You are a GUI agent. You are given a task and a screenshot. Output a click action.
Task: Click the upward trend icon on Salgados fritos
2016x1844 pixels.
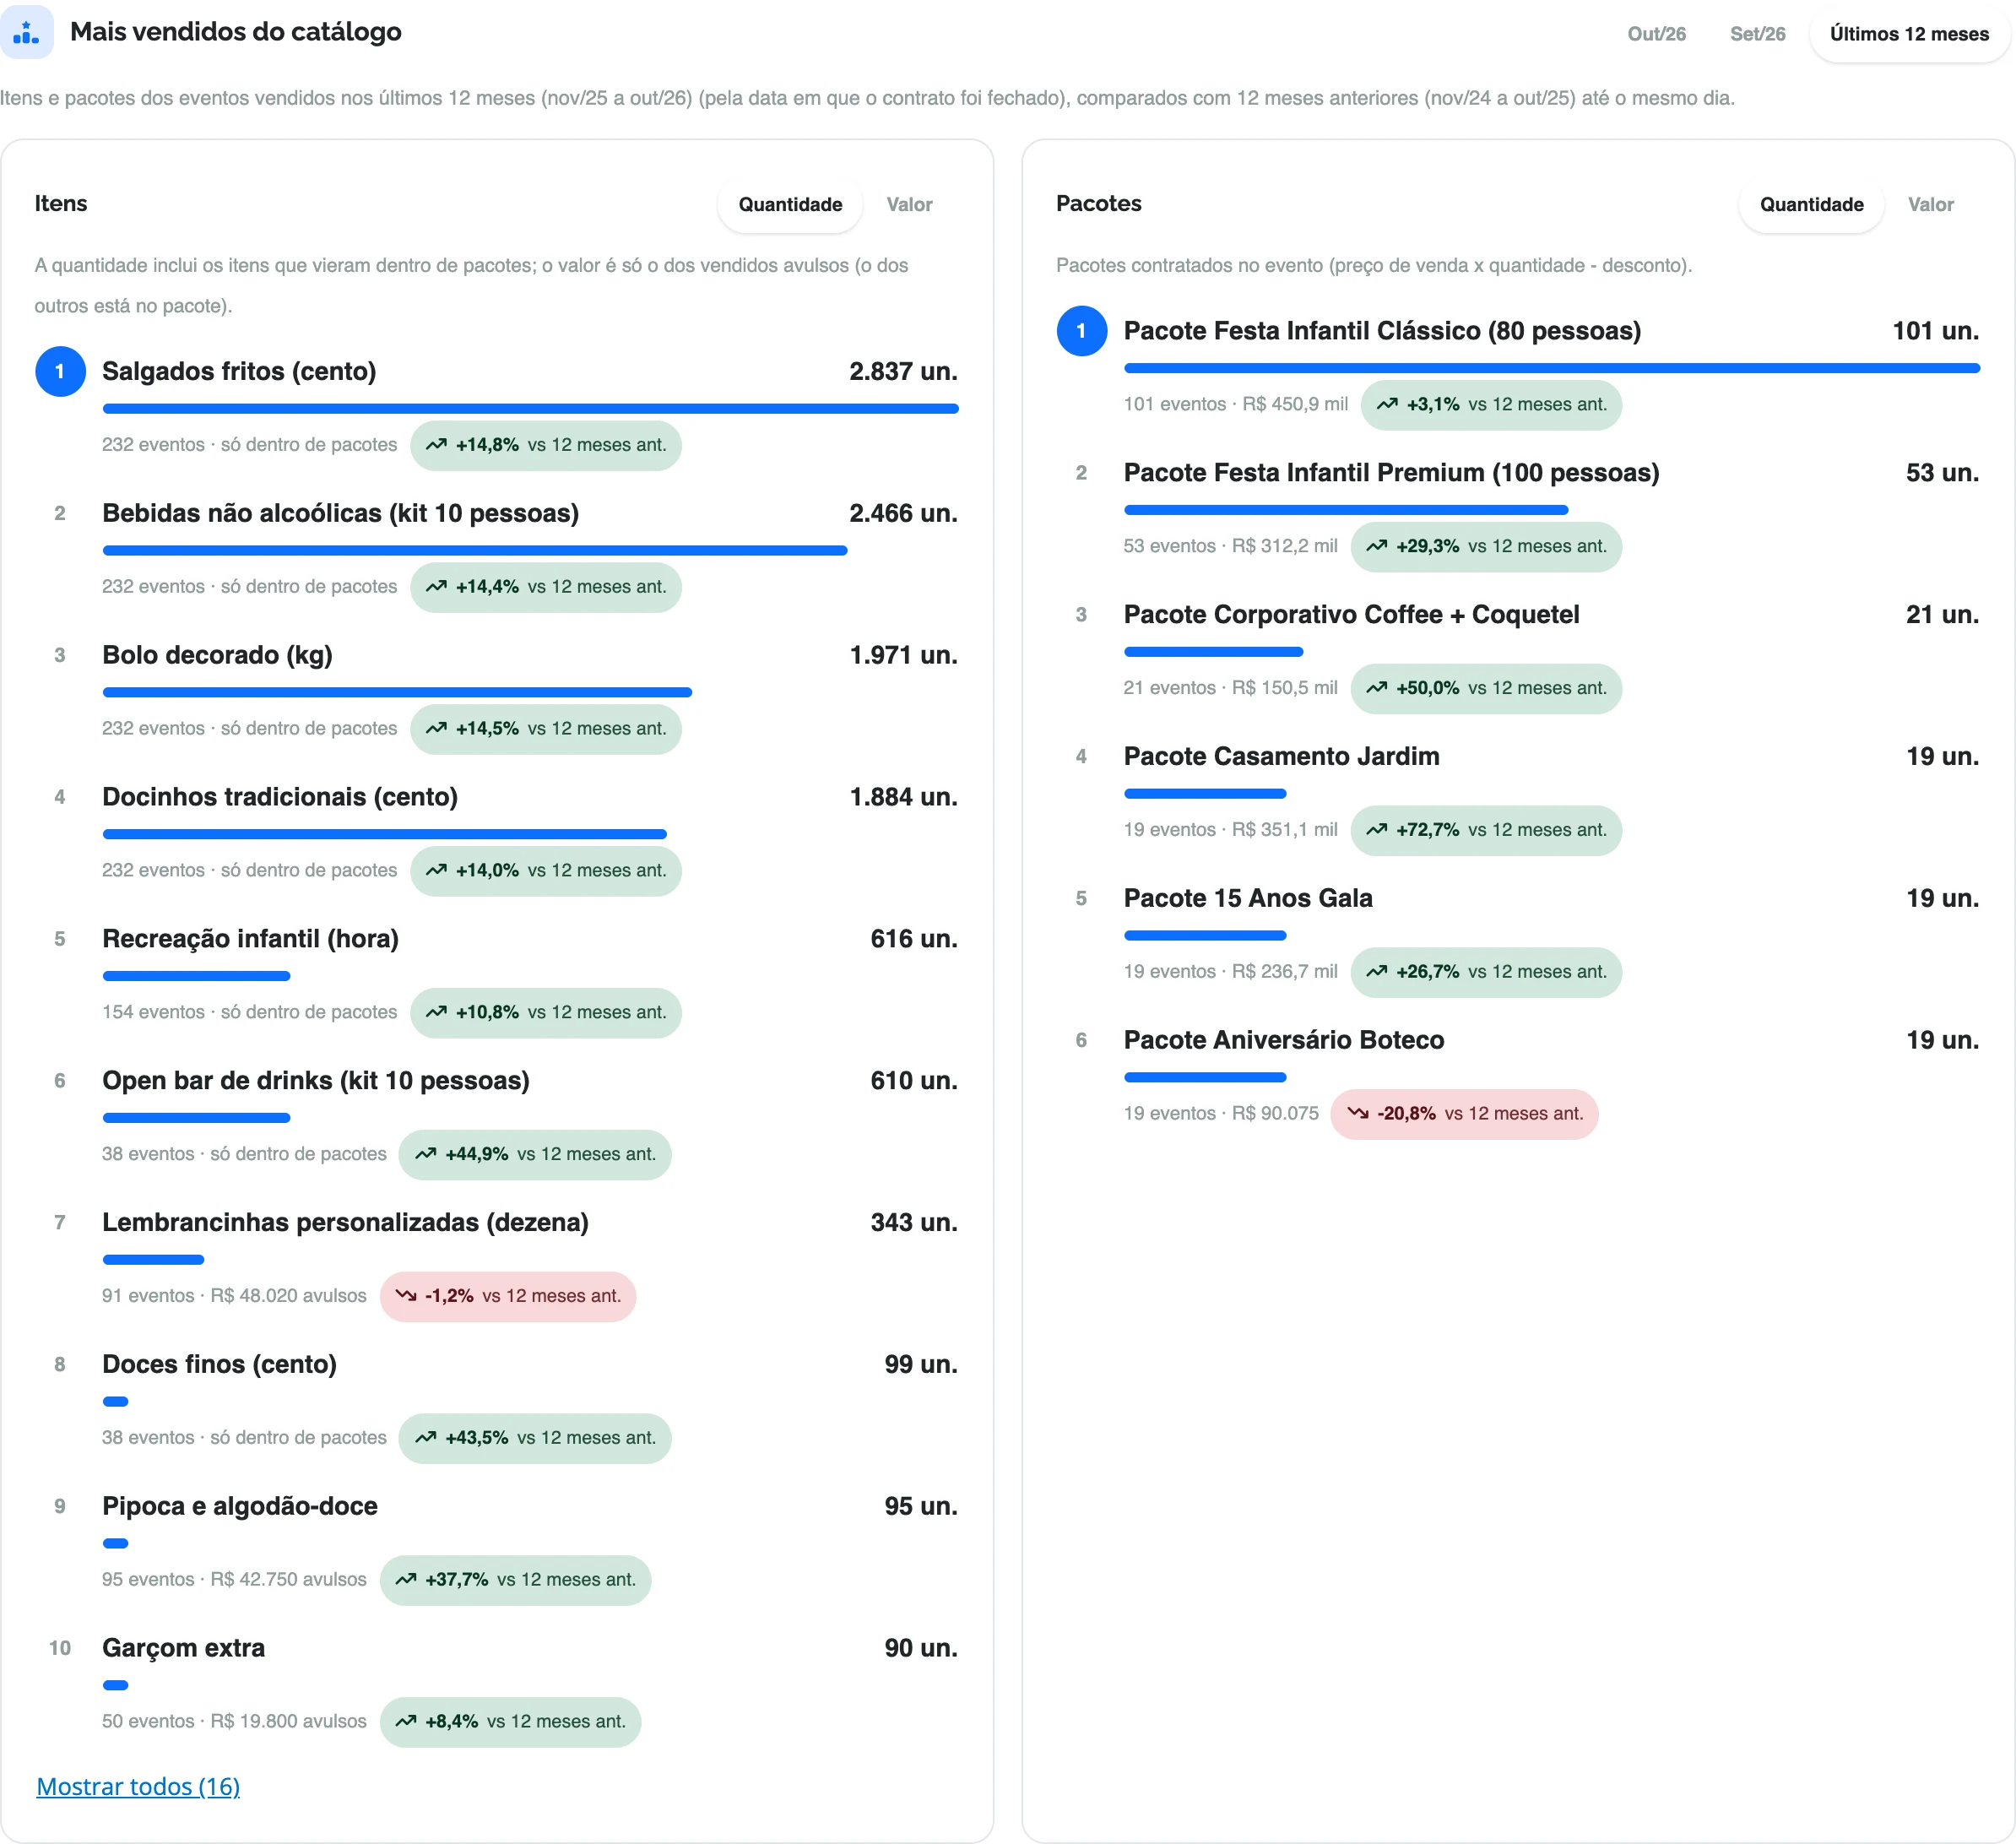pyautogui.click(x=436, y=445)
